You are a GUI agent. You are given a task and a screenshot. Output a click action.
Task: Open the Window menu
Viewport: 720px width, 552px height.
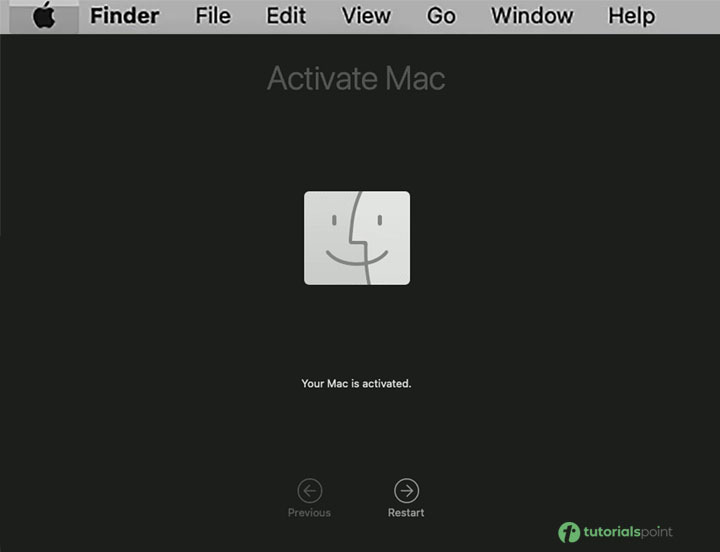pyautogui.click(x=532, y=16)
